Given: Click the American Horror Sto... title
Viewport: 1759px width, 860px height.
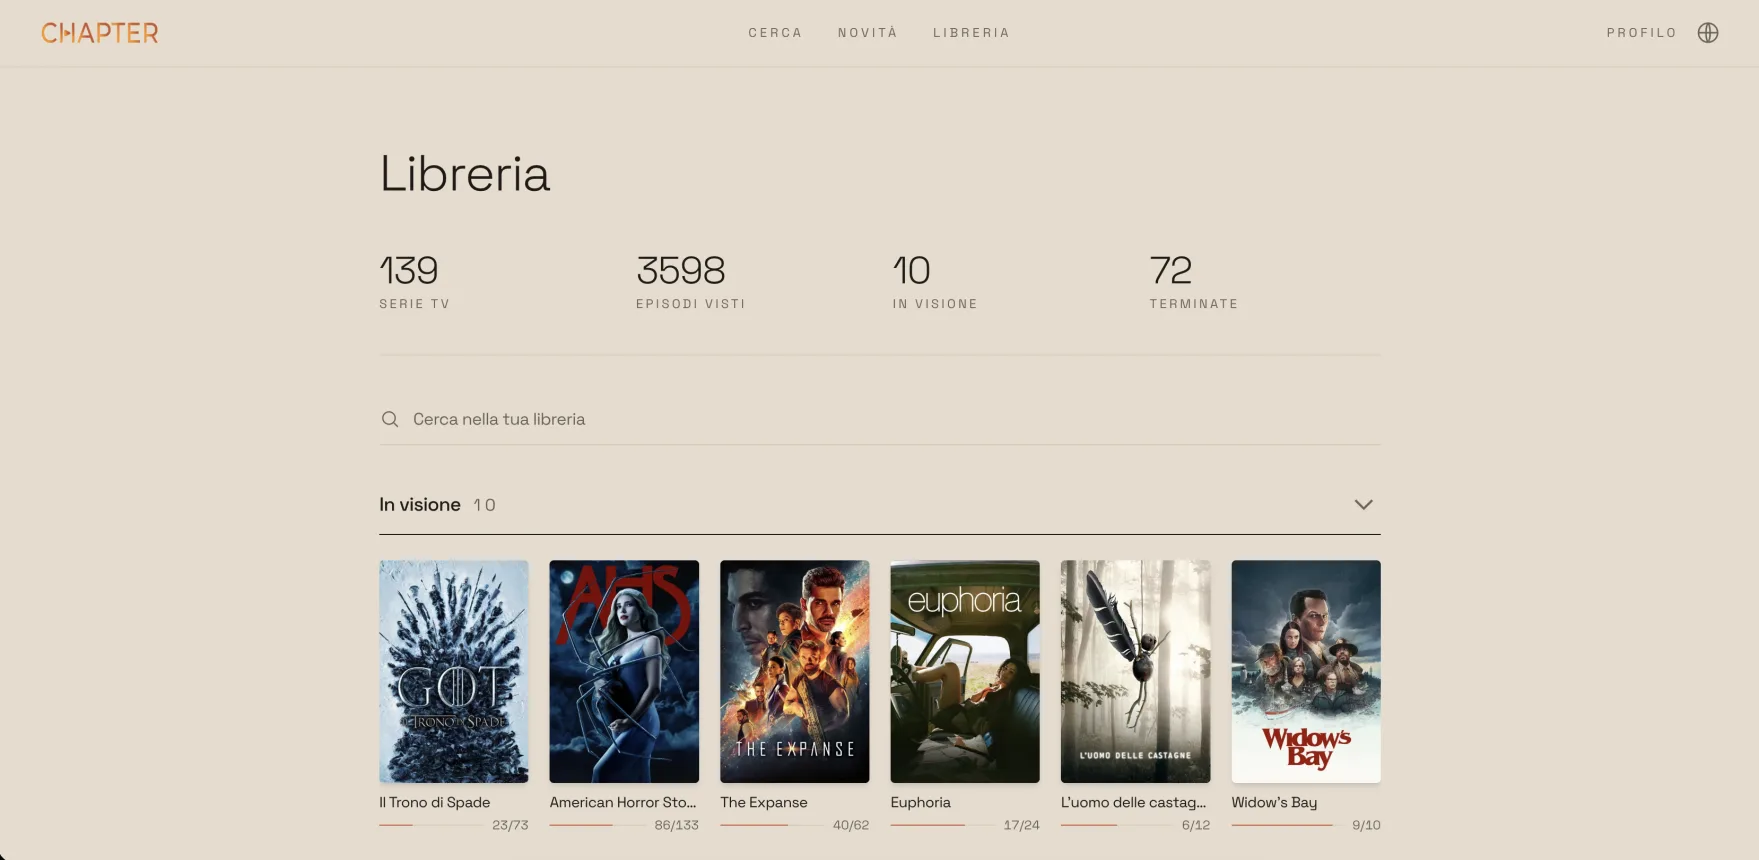Looking at the screenshot, I should tap(623, 802).
